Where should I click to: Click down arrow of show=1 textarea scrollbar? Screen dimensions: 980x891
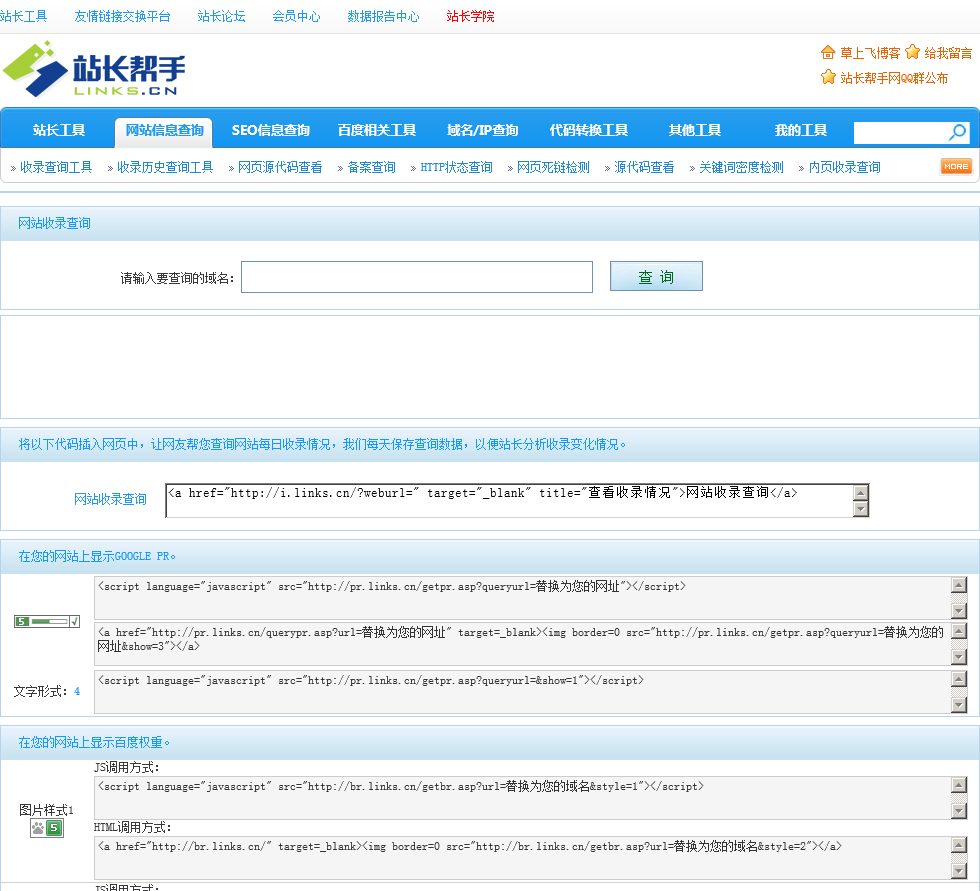tap(959, 704)
